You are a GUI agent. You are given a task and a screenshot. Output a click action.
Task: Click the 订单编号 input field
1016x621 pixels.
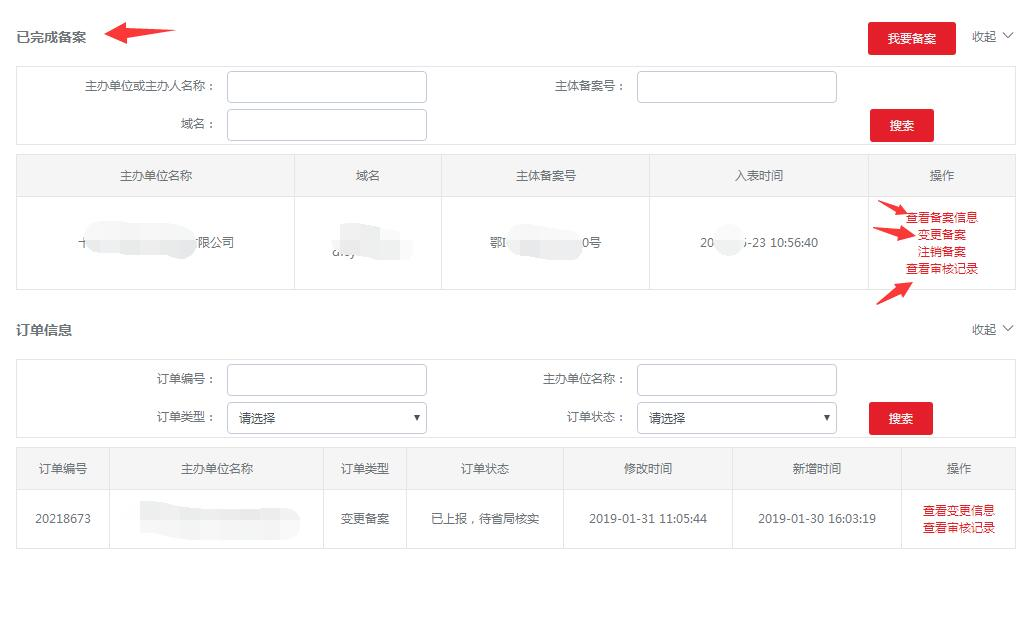point(326,380)
